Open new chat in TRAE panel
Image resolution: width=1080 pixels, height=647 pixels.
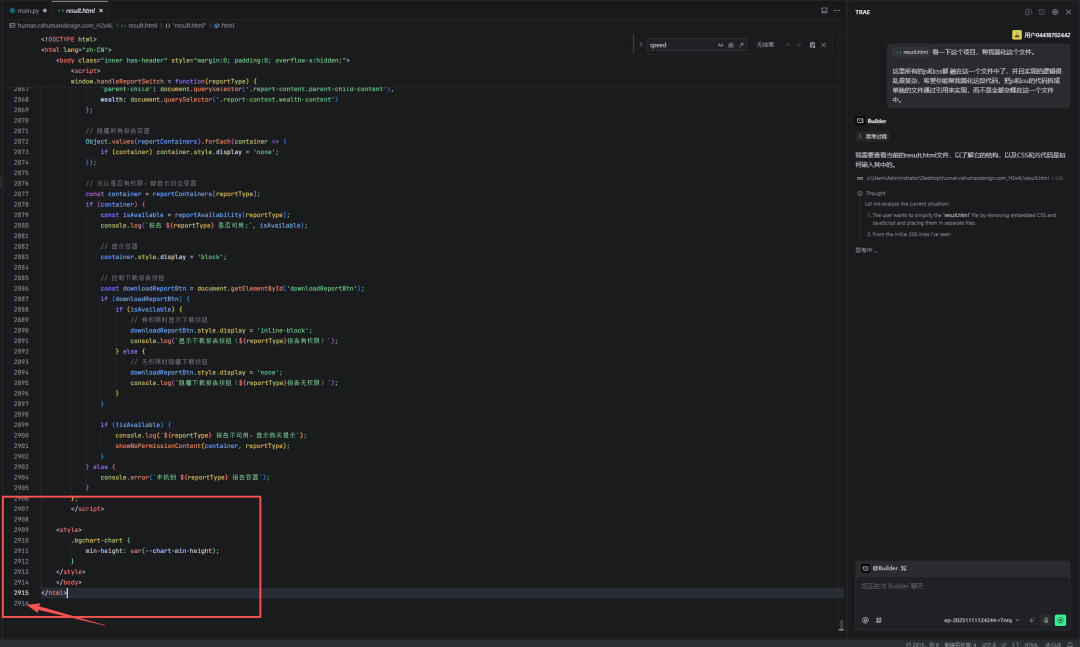pos(1028,12)
